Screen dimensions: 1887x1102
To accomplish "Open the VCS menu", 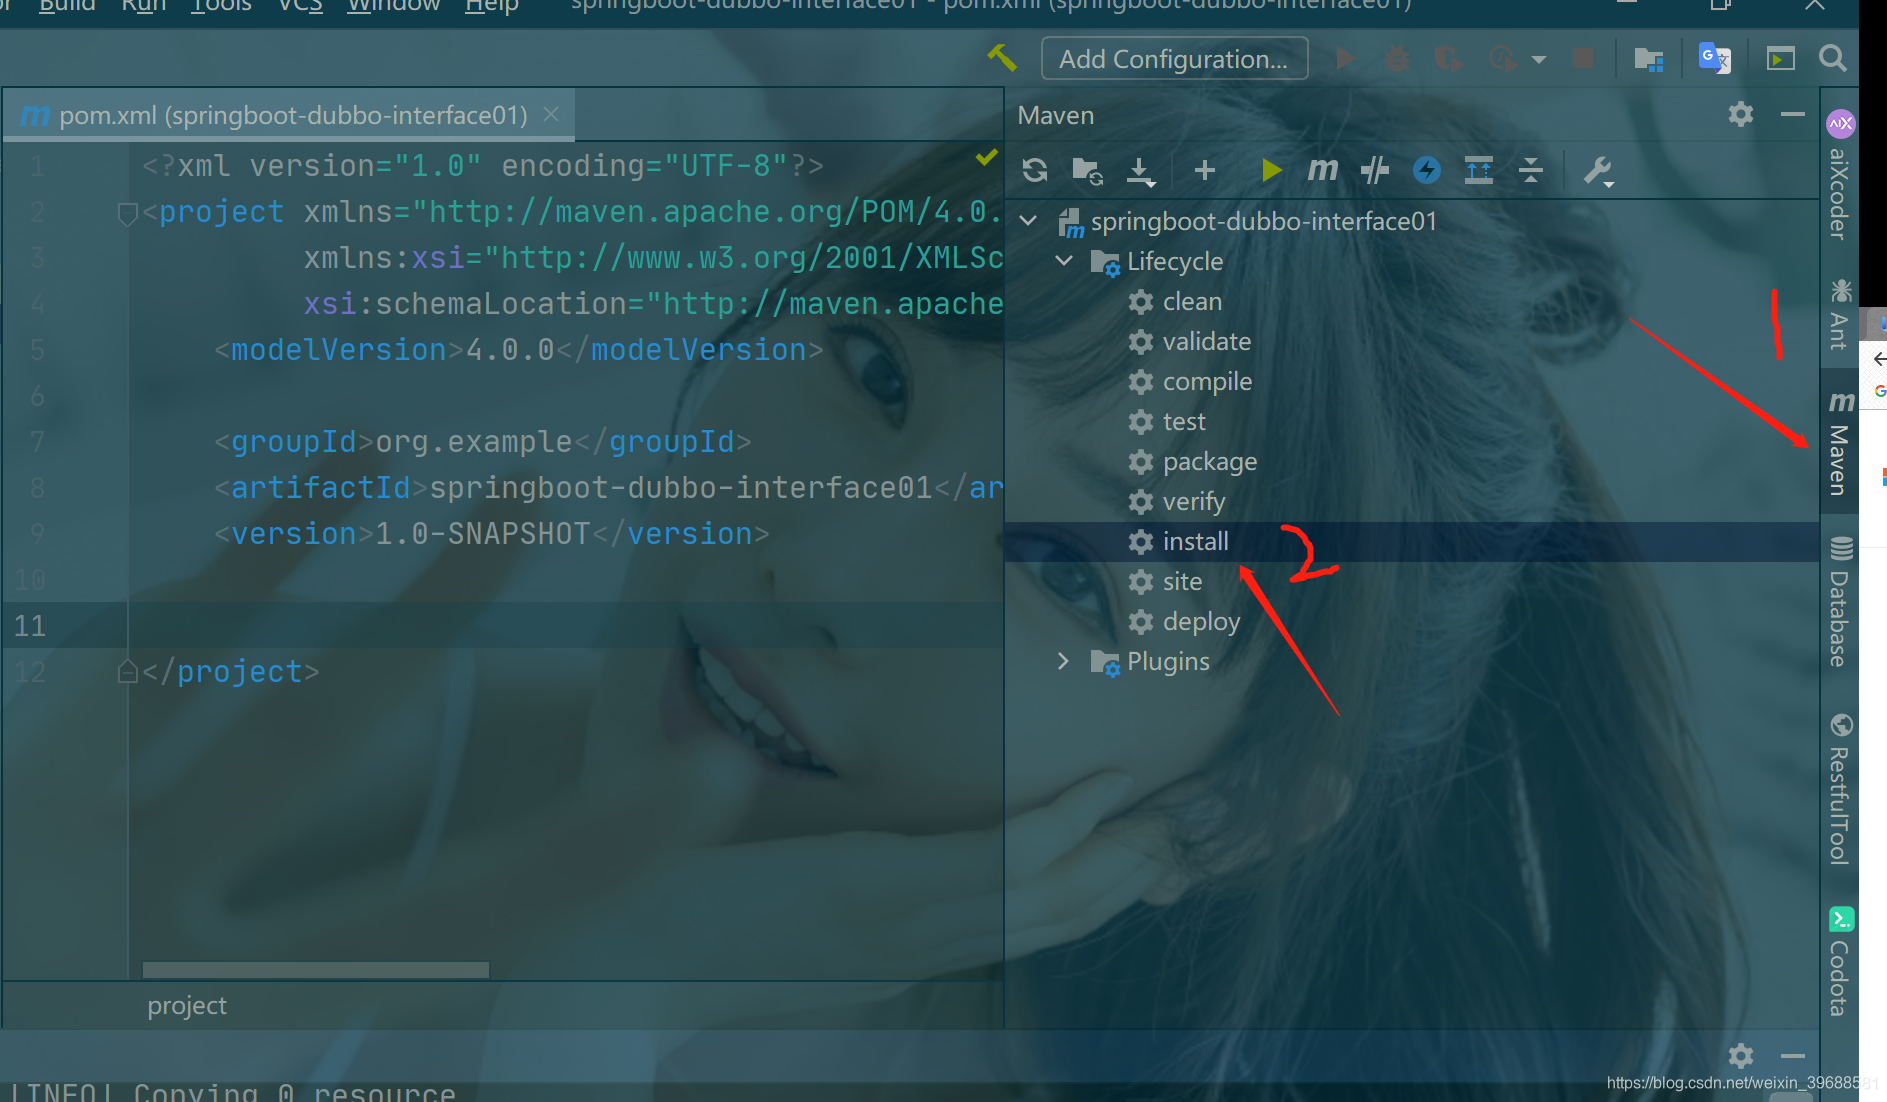I will (300, 6).
